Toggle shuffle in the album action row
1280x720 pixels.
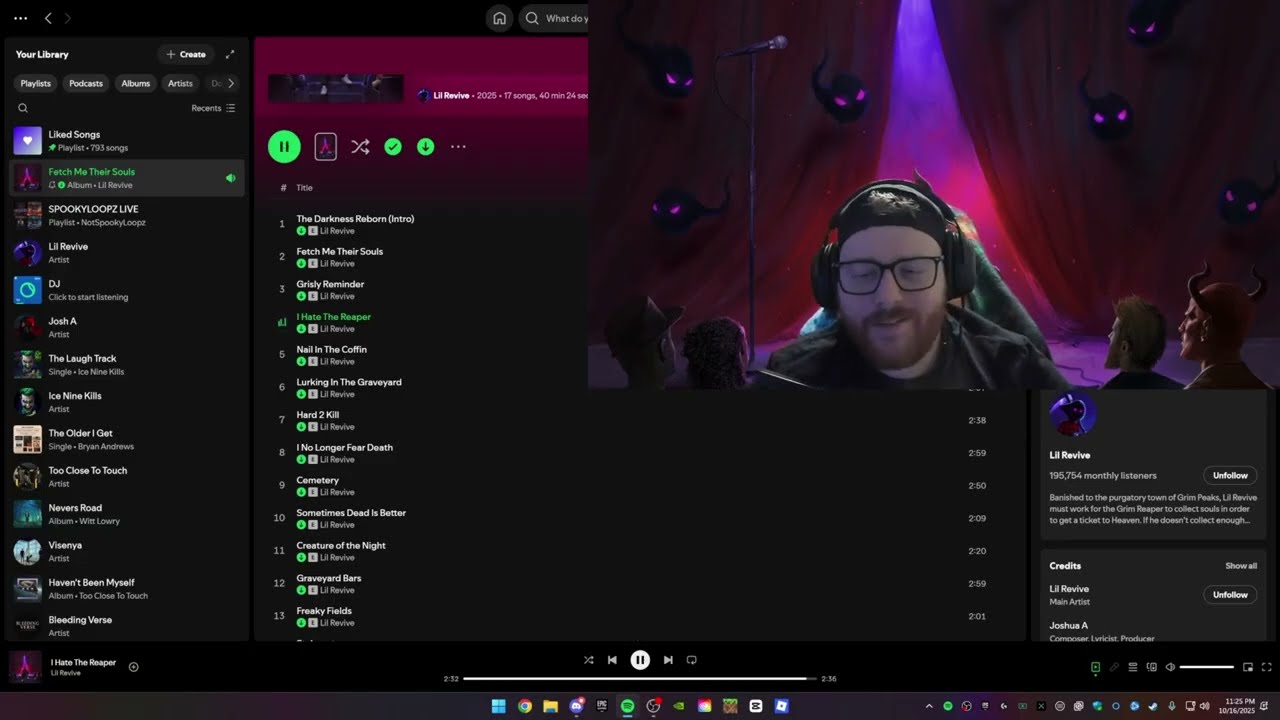pos(360,147)
